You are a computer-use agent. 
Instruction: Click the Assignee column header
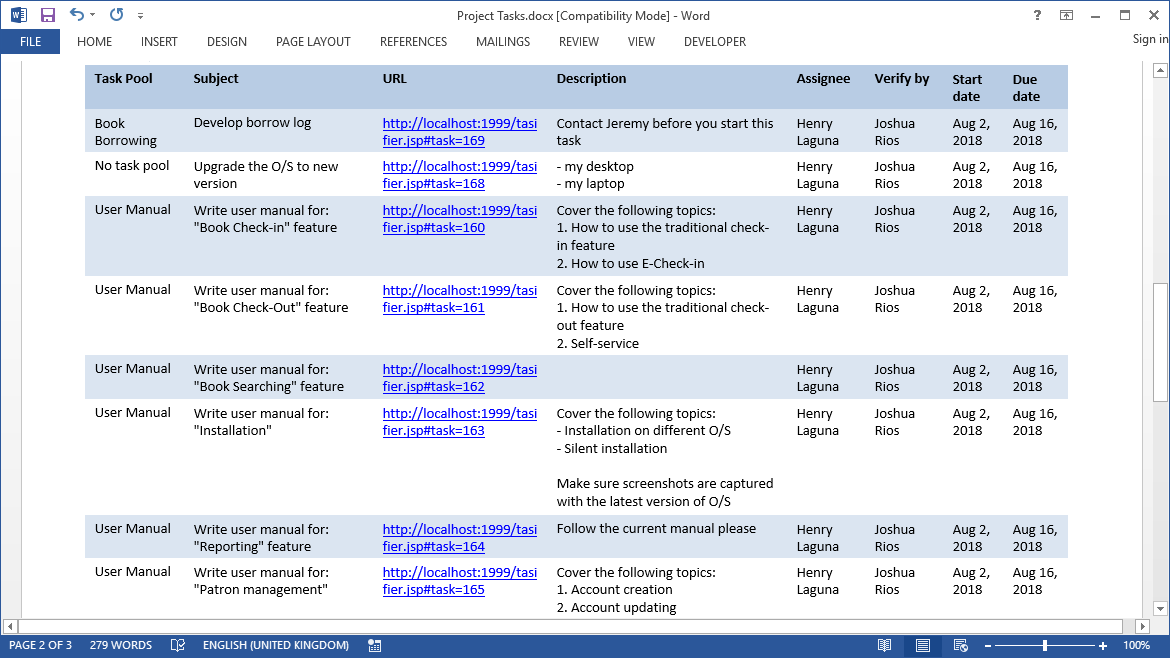point(823,78)
